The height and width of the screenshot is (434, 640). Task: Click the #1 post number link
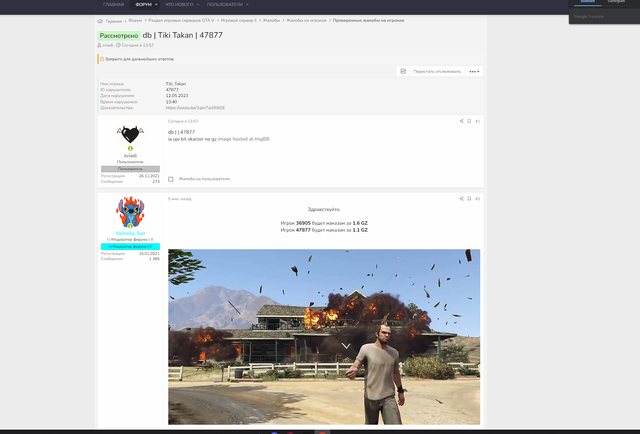tap(478, 121)
